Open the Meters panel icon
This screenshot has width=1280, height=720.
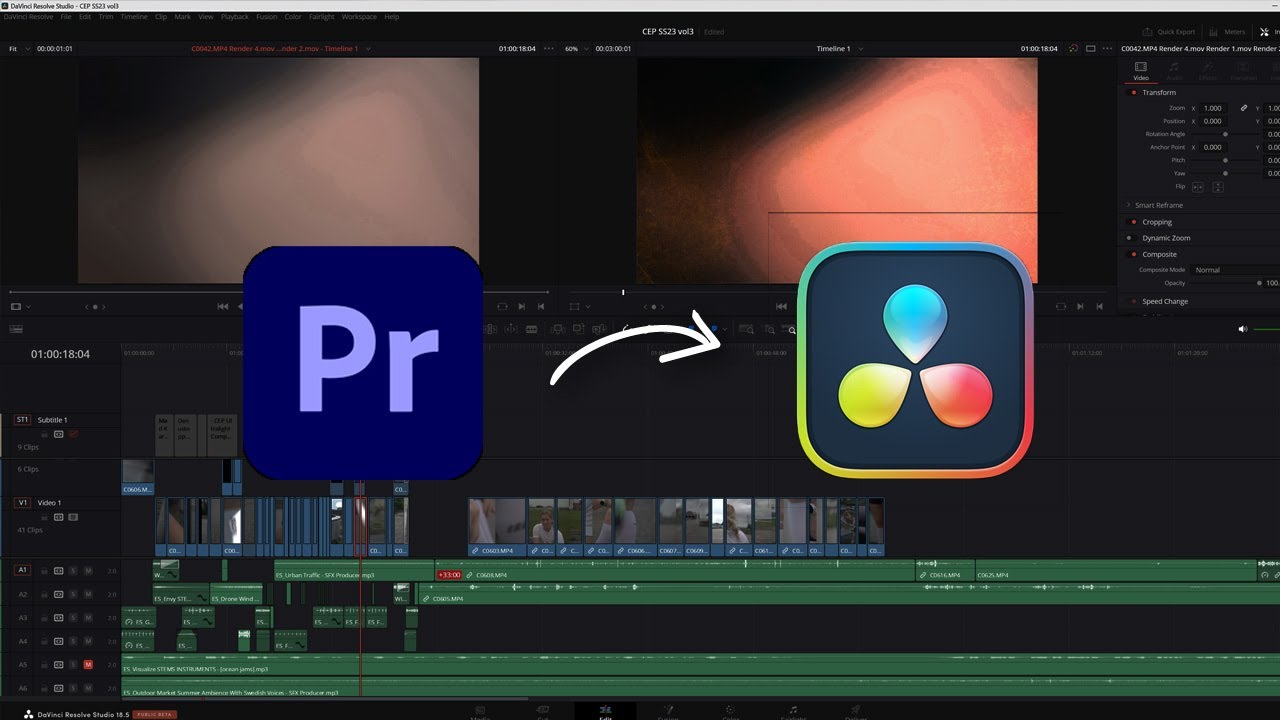(1212, 32)
